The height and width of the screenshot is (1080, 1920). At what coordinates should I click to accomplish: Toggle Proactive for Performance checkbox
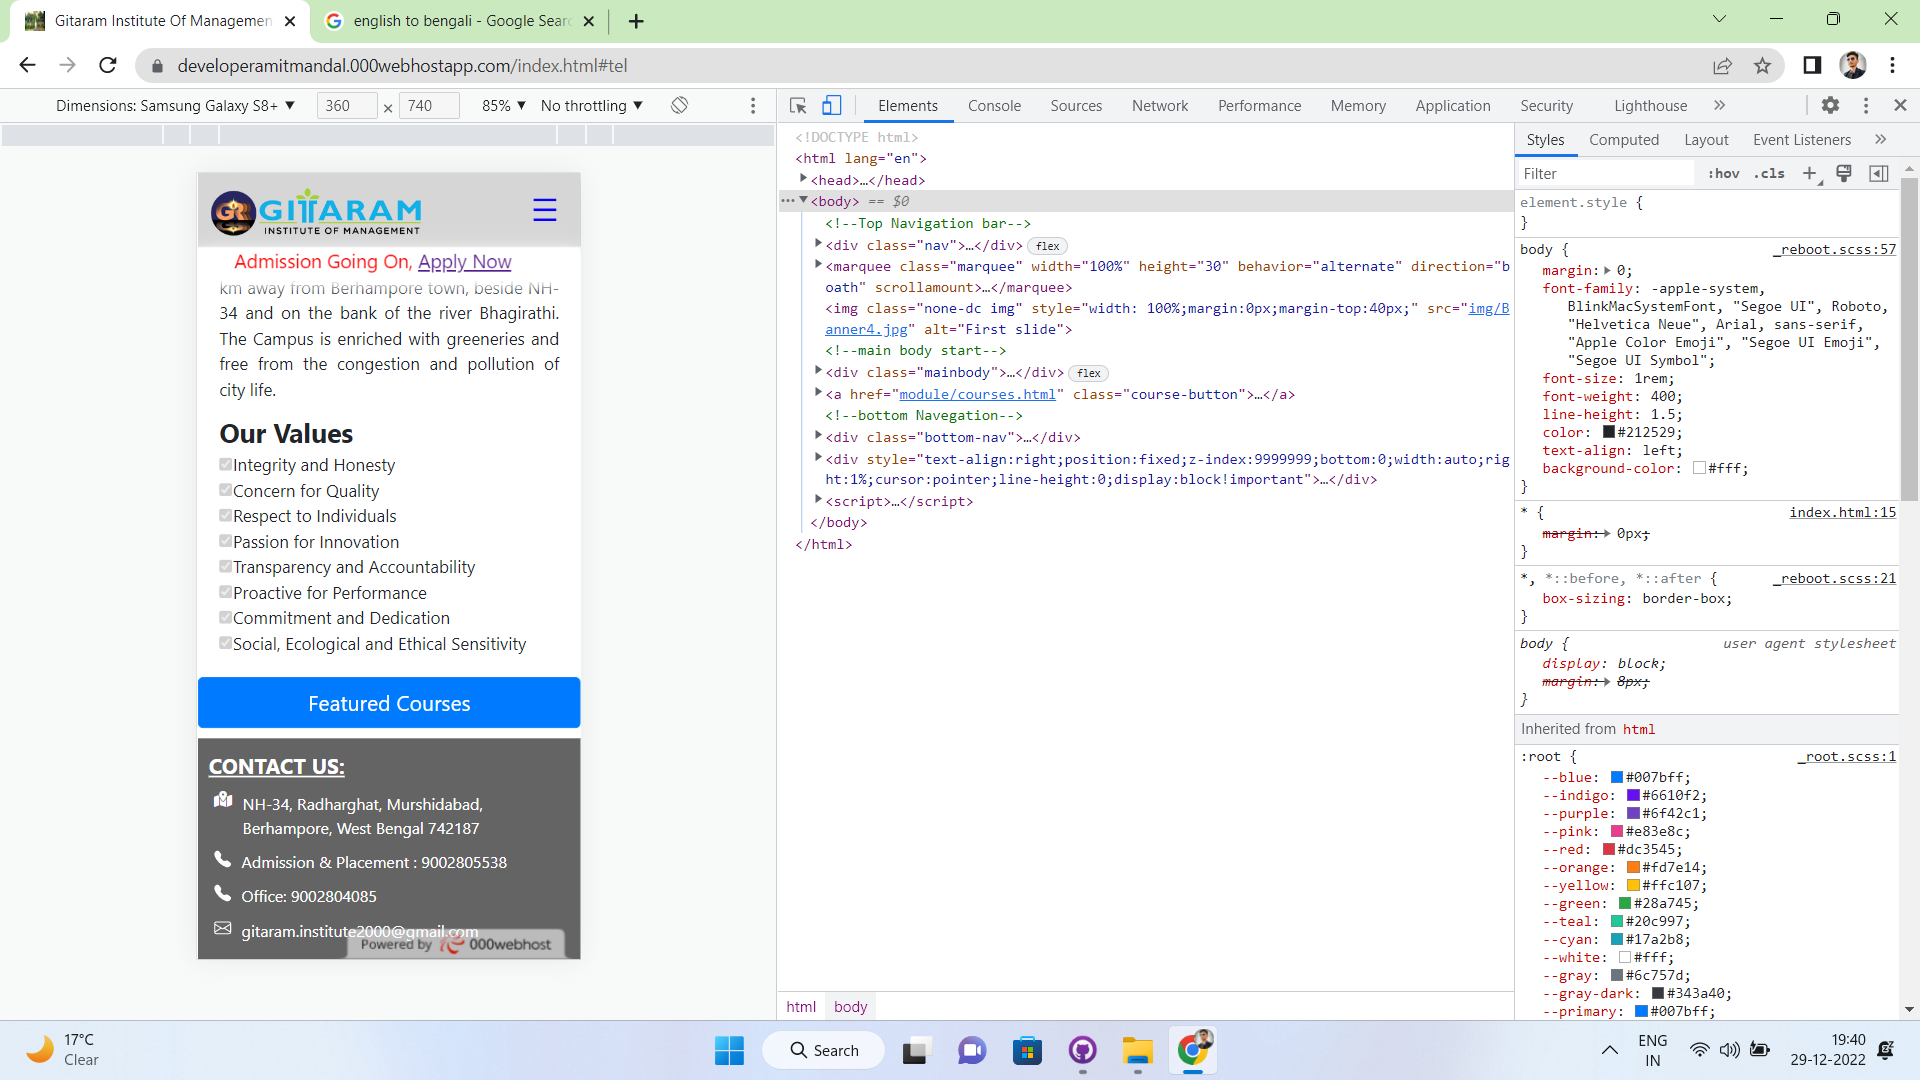[226, 592]
